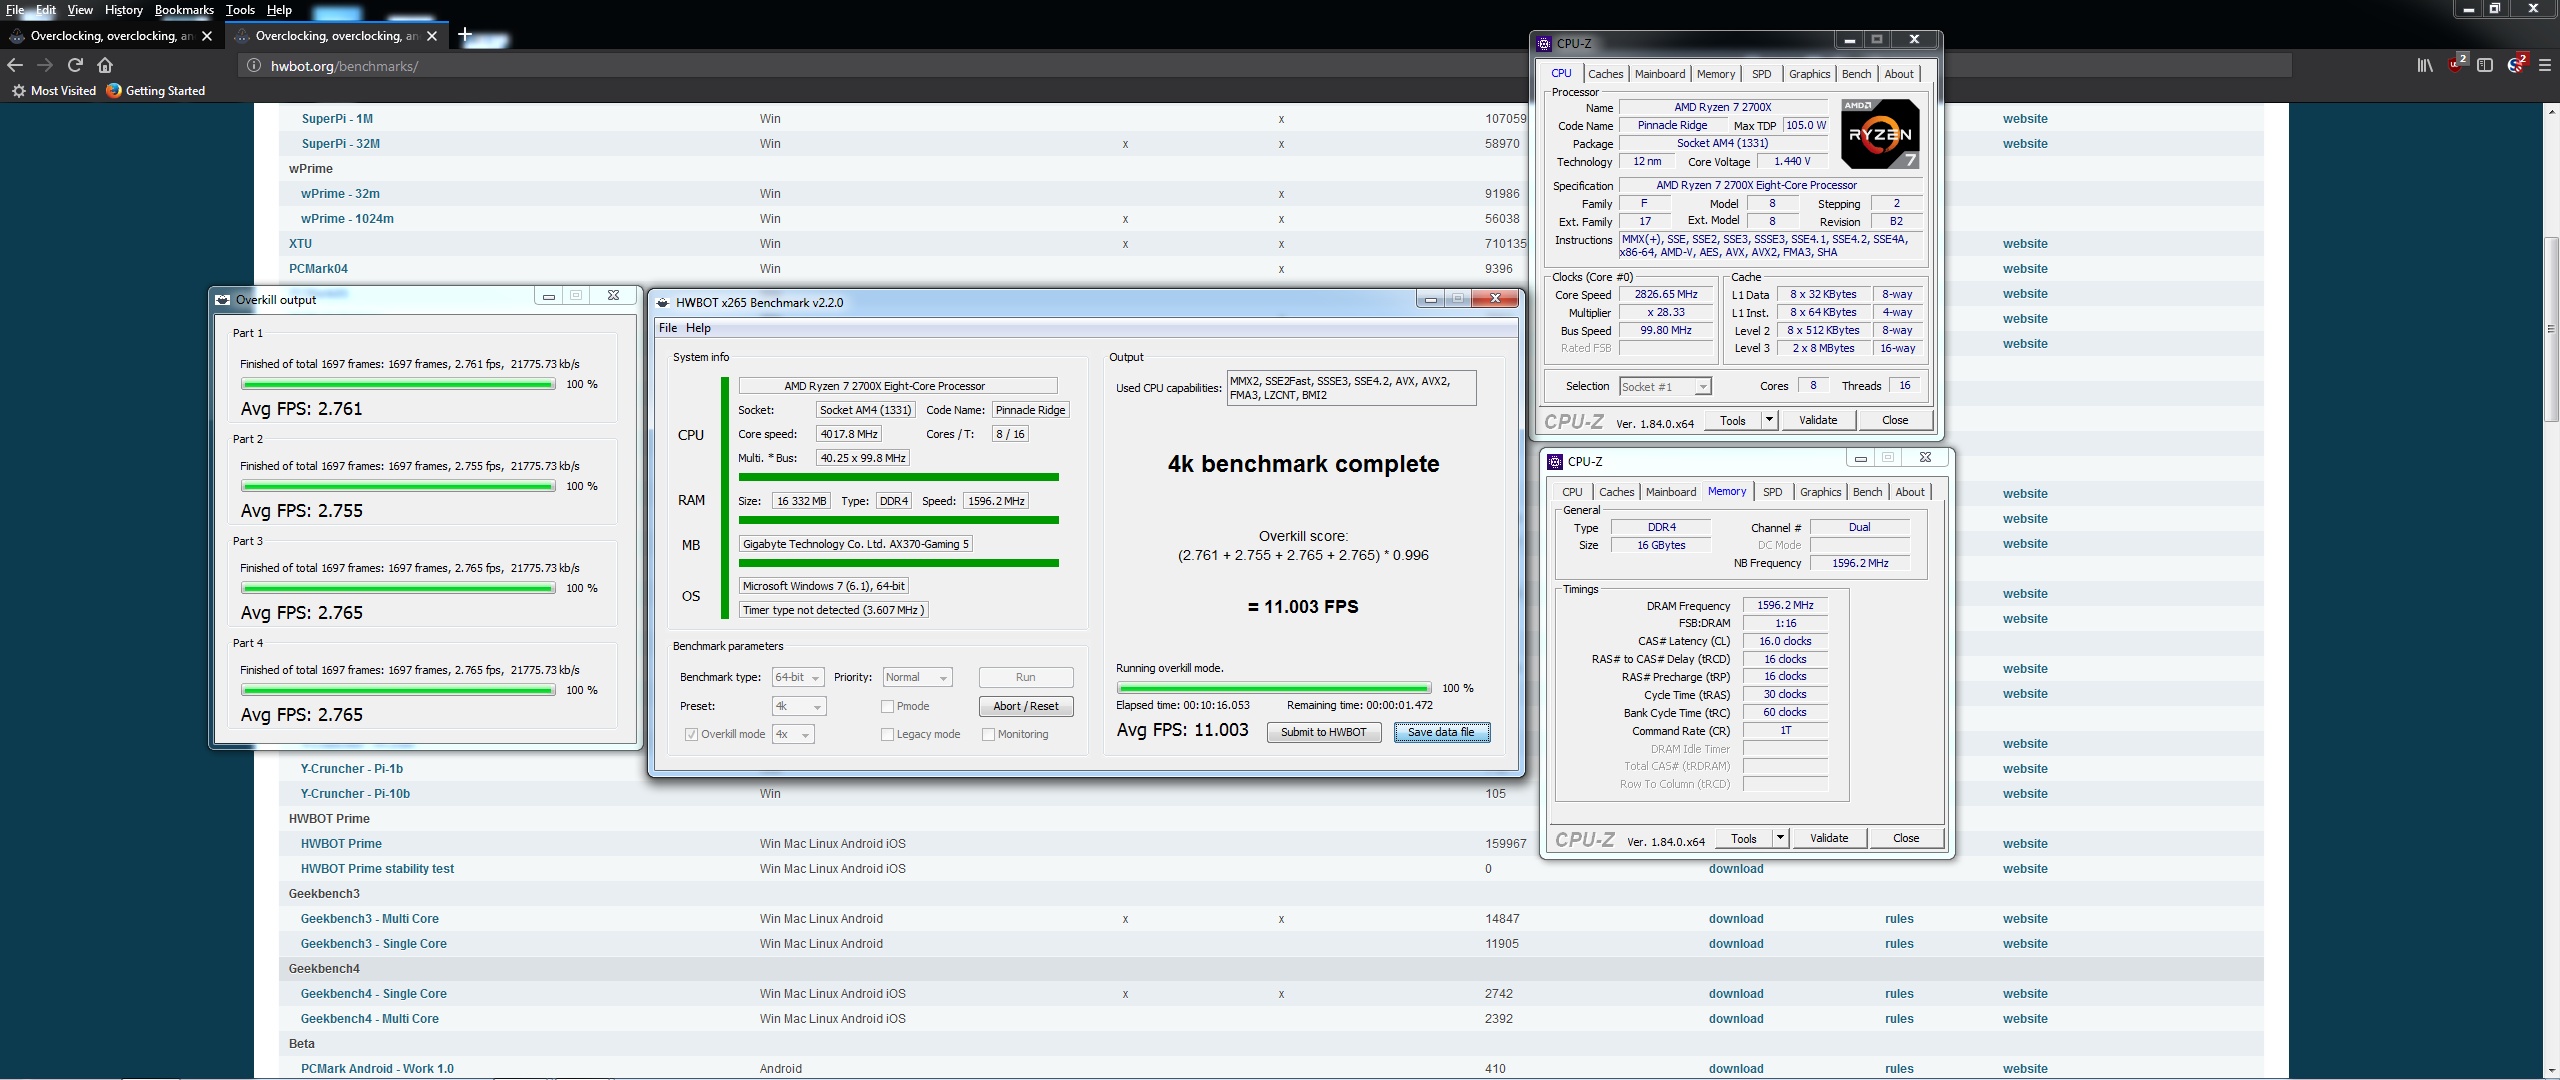Expand Tools dropdown arrow in upper CPU-Z
Screen dimensions: 2560x1080
click(1769, 420)
